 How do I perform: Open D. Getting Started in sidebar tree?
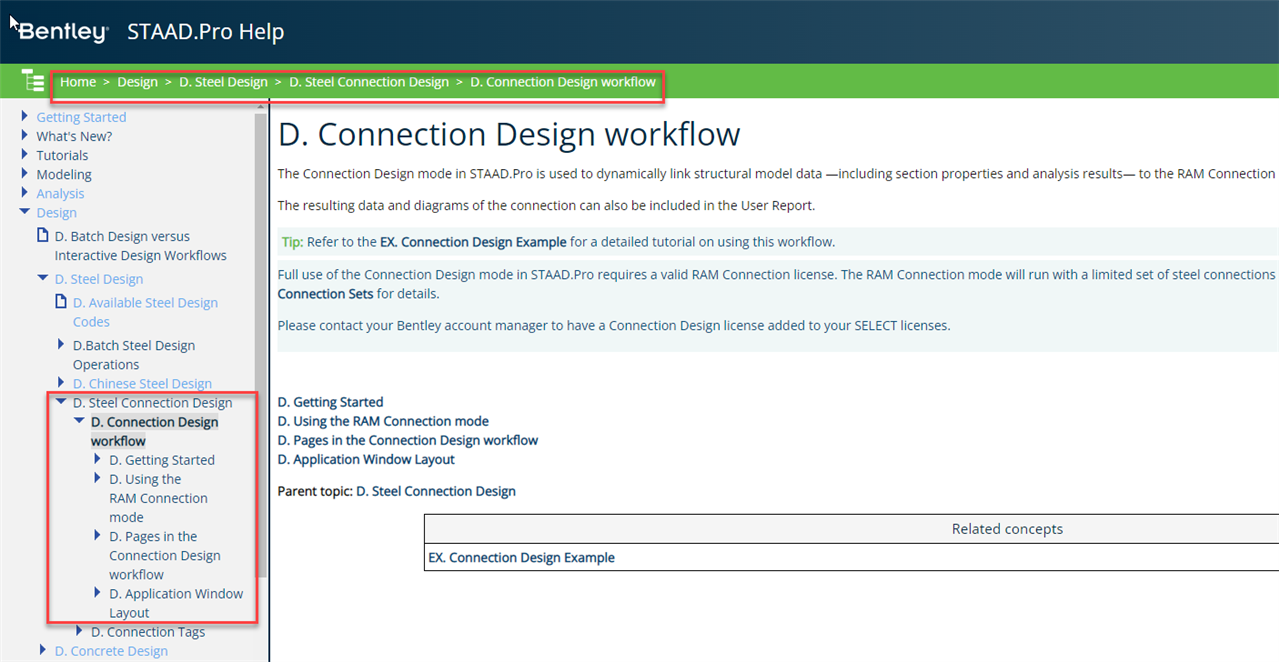pos(162,460)
